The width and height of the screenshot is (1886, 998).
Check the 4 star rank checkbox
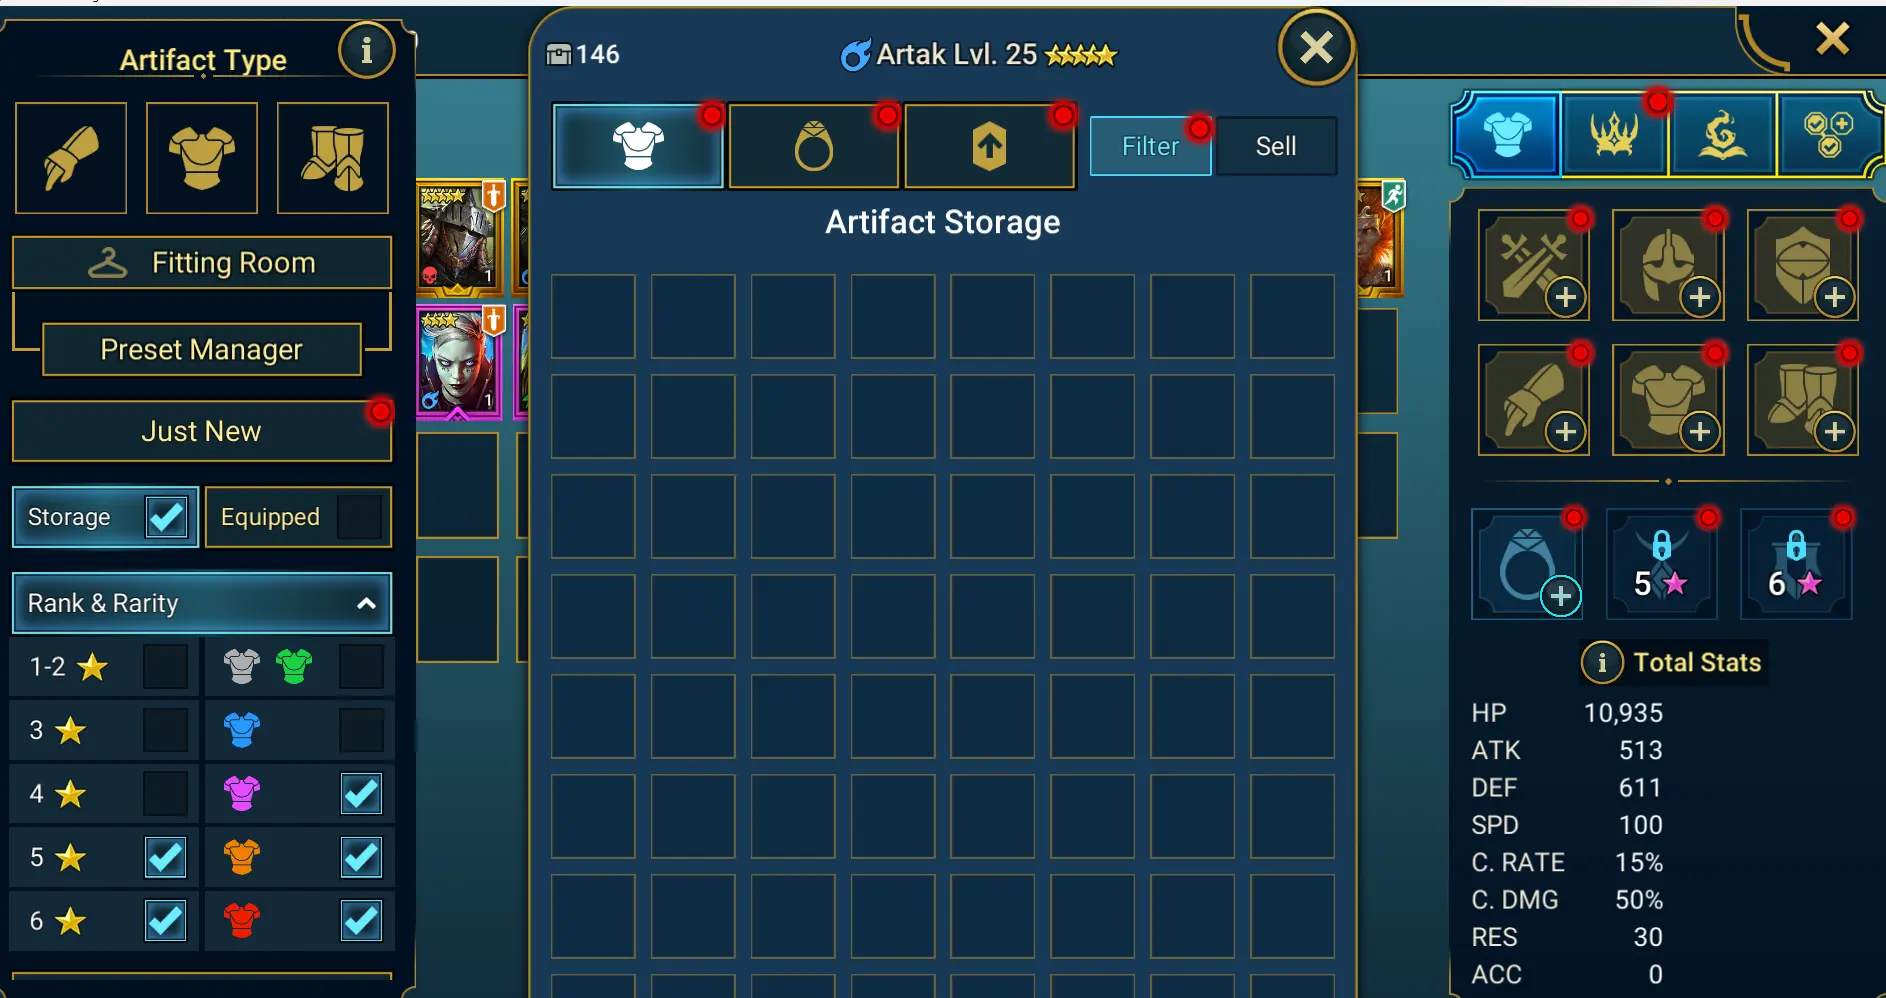pyautogui.click(x=165, y=794)
